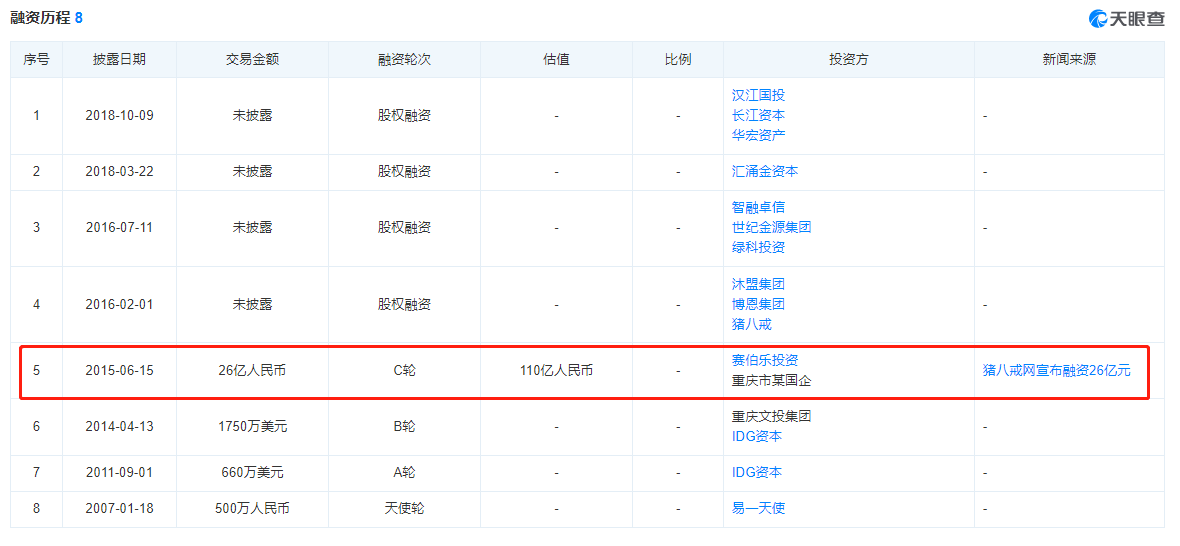
Task: Select the text 重庆文投集团
Action: [x=771, y=416]
